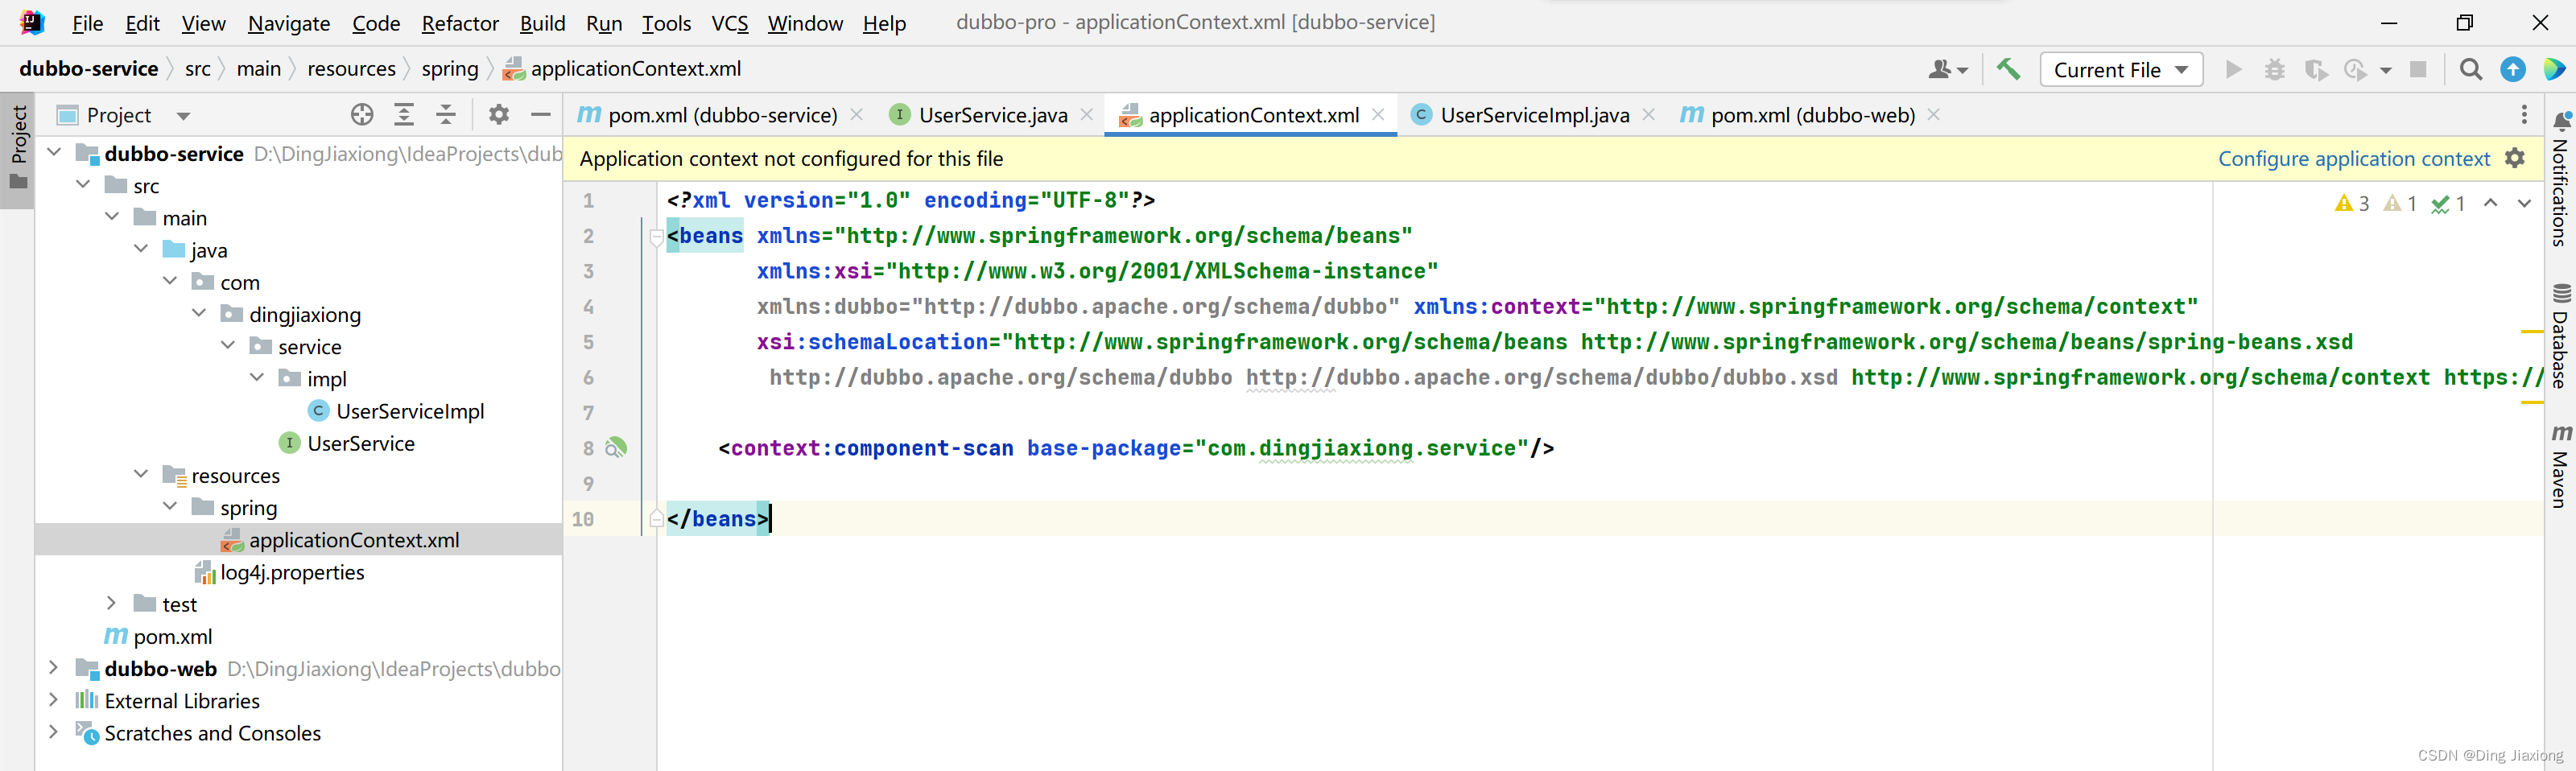The image size is (2576, 771).
Task: Open the Maven tool window
Action: [x=2560, y=466]
